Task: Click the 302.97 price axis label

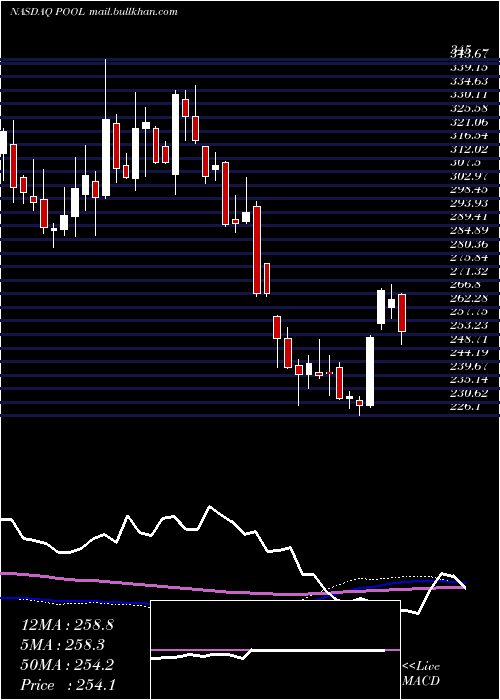Action: (x=469, y=175)
